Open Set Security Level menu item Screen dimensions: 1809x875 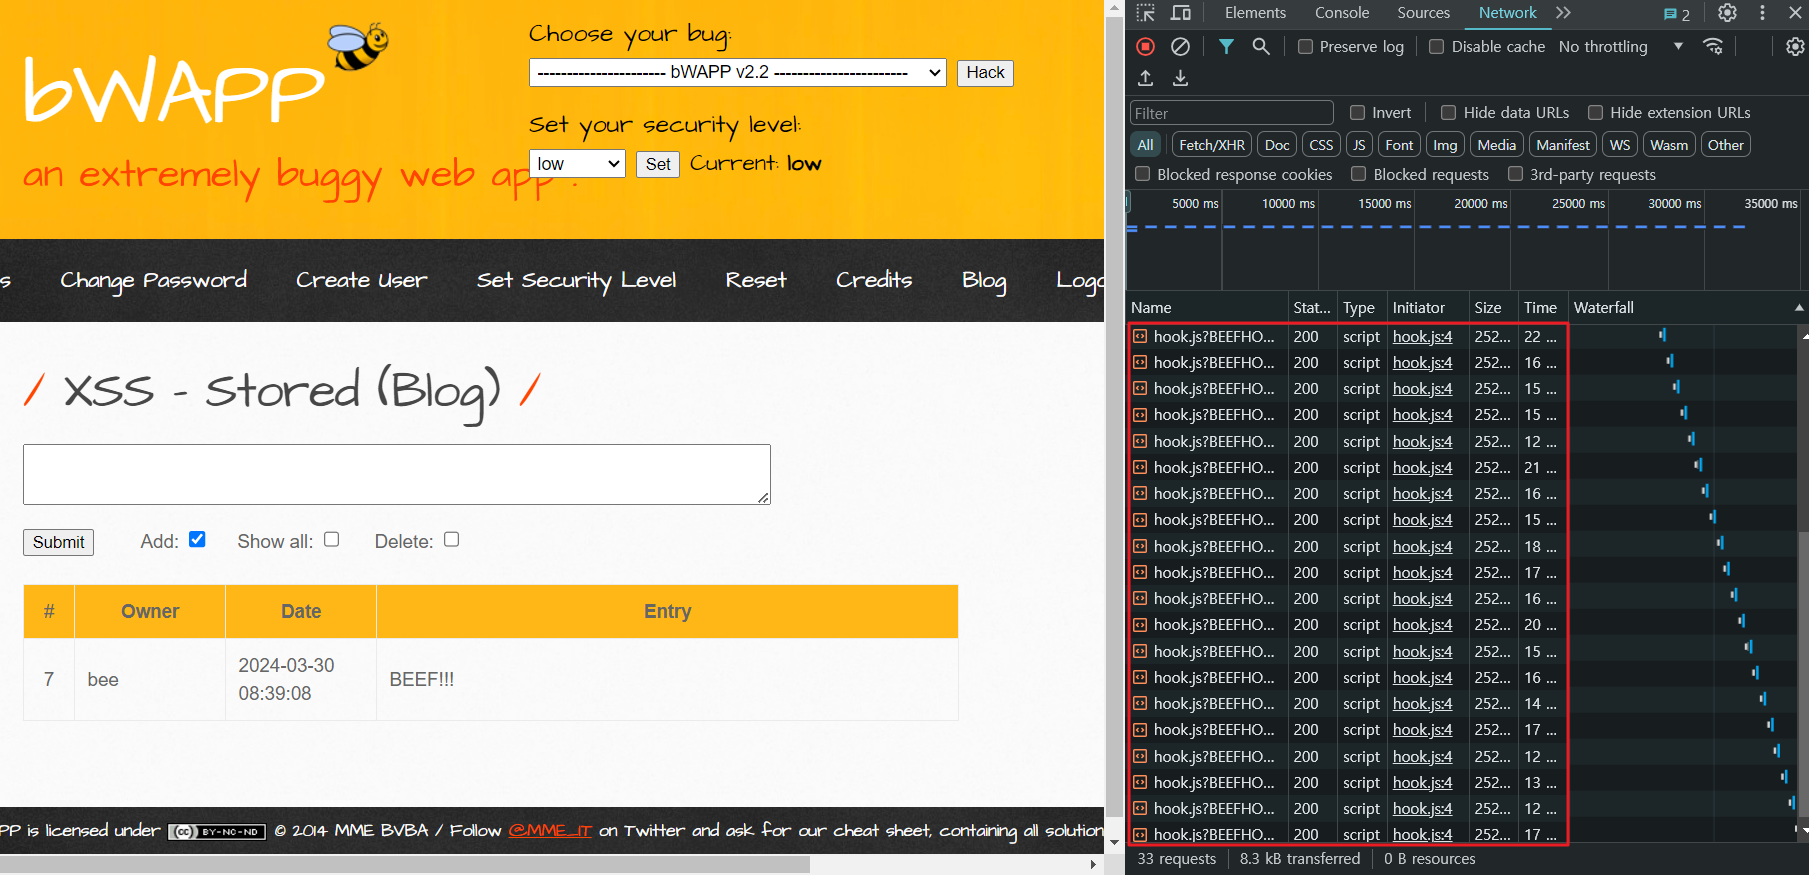click(x=576, y=281)
